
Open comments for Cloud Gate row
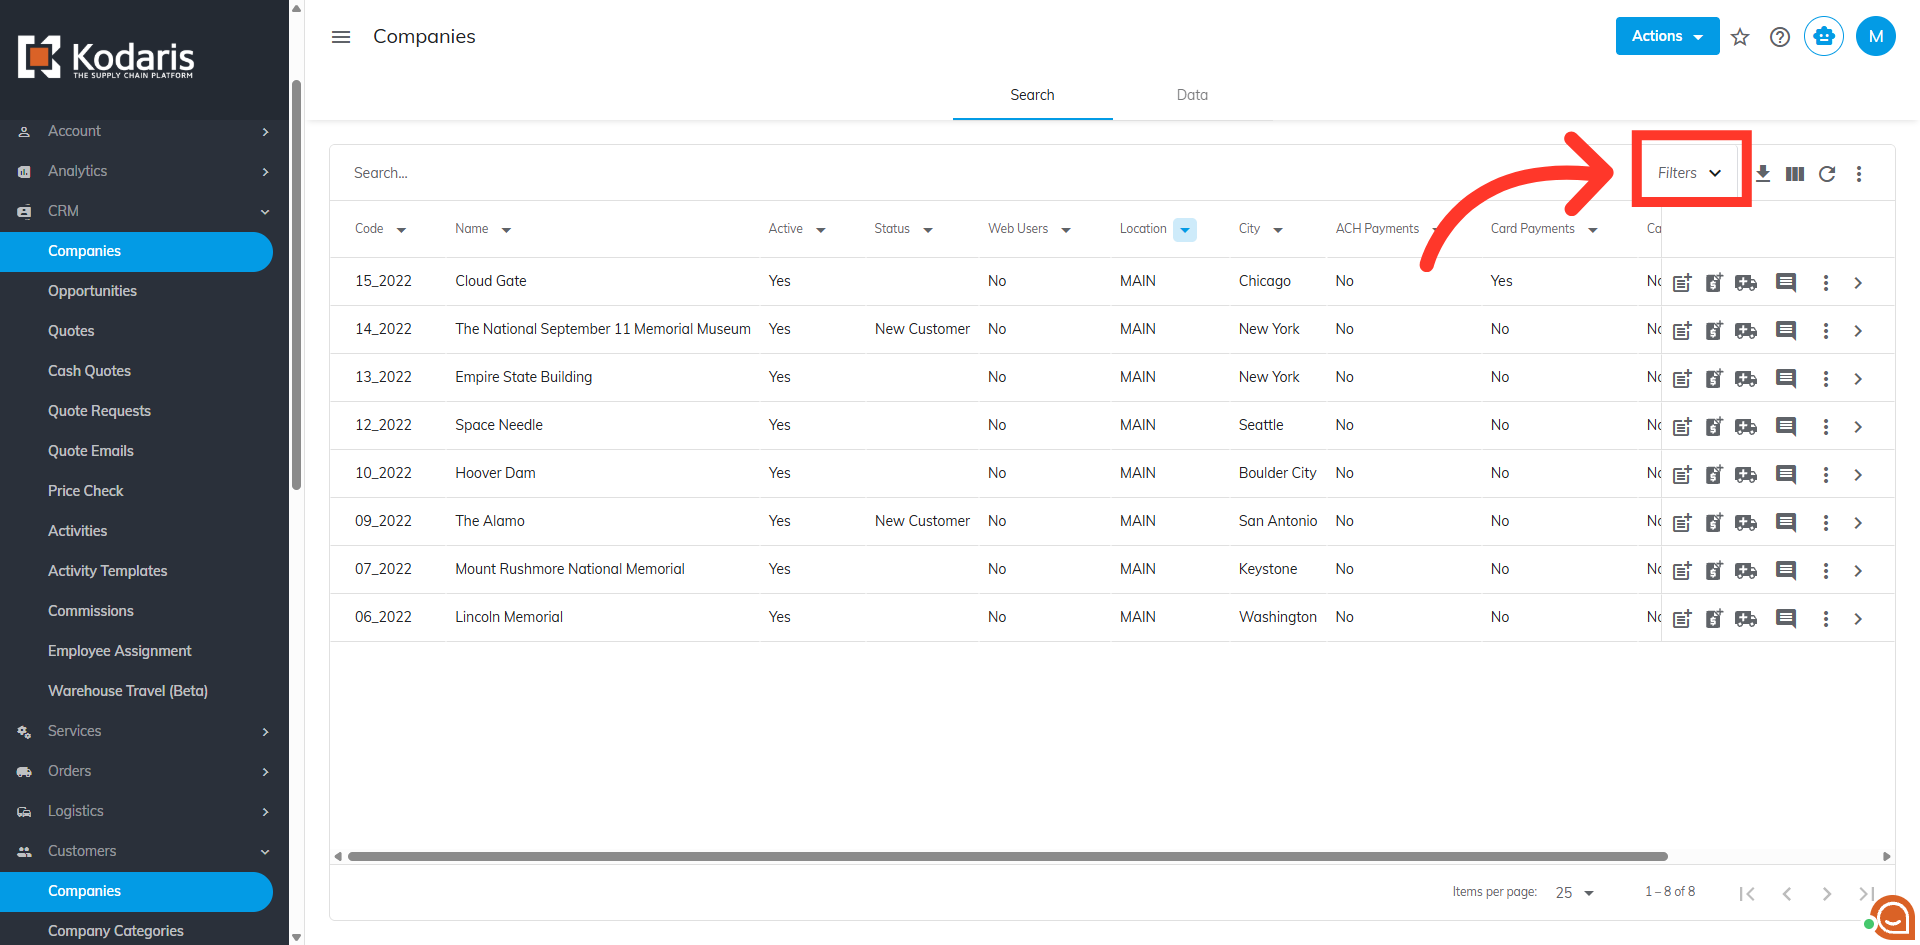[1786, 283]
